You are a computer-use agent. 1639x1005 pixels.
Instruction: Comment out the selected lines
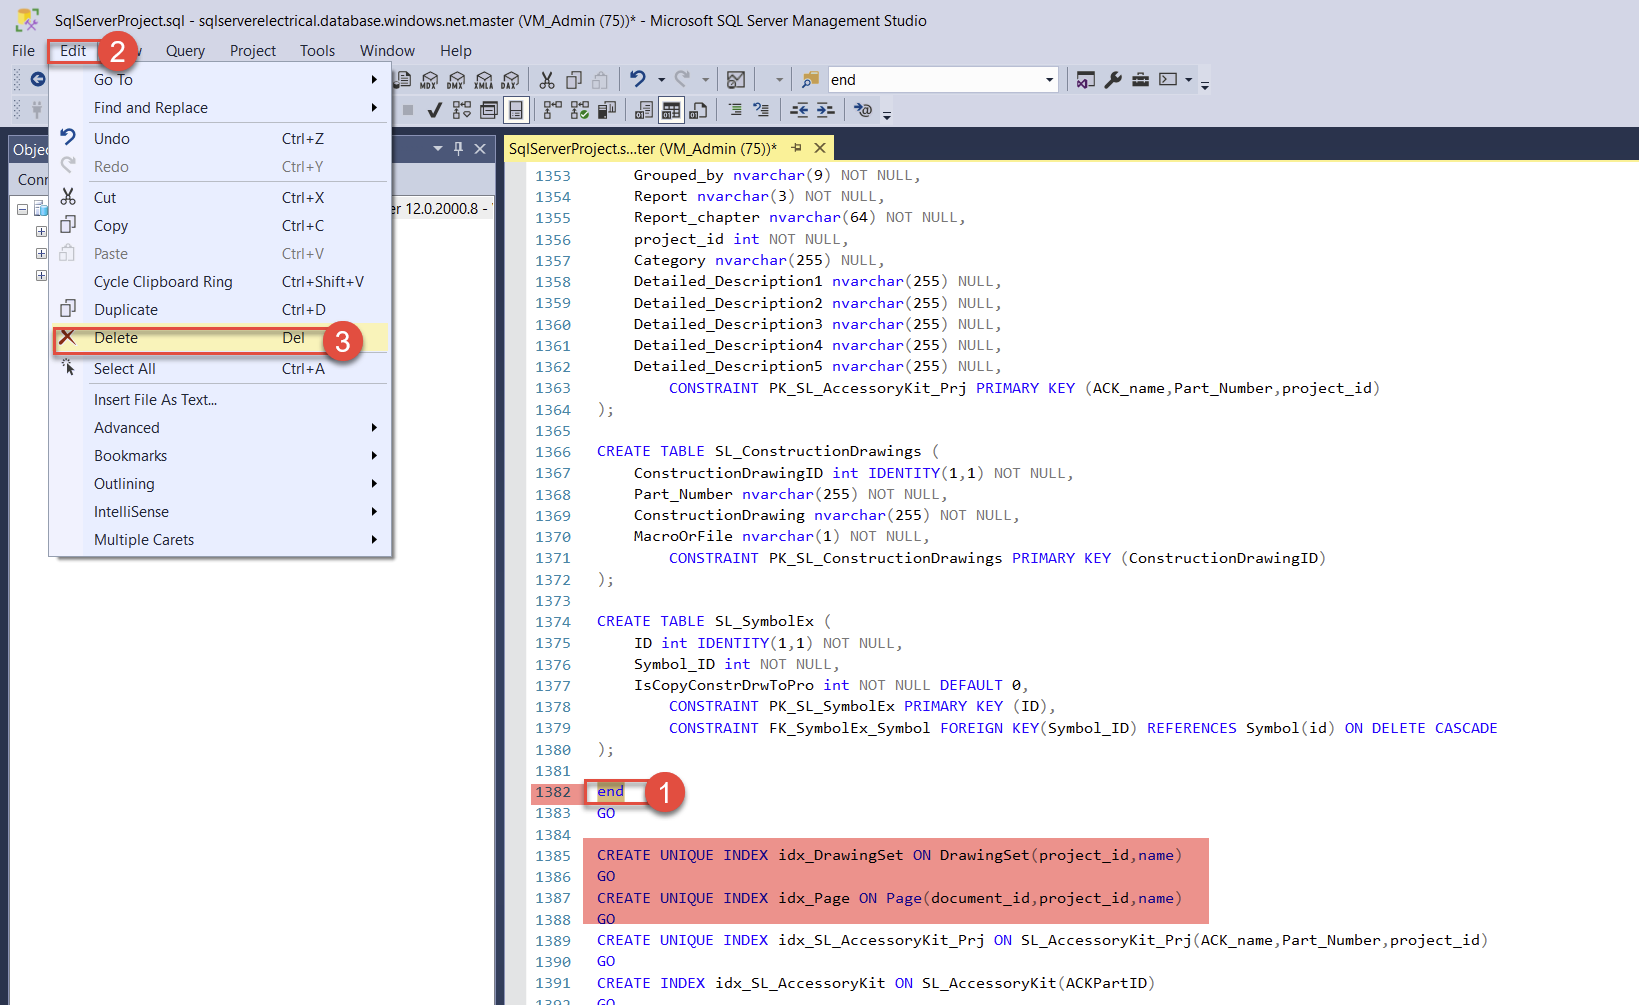[735, 110]
